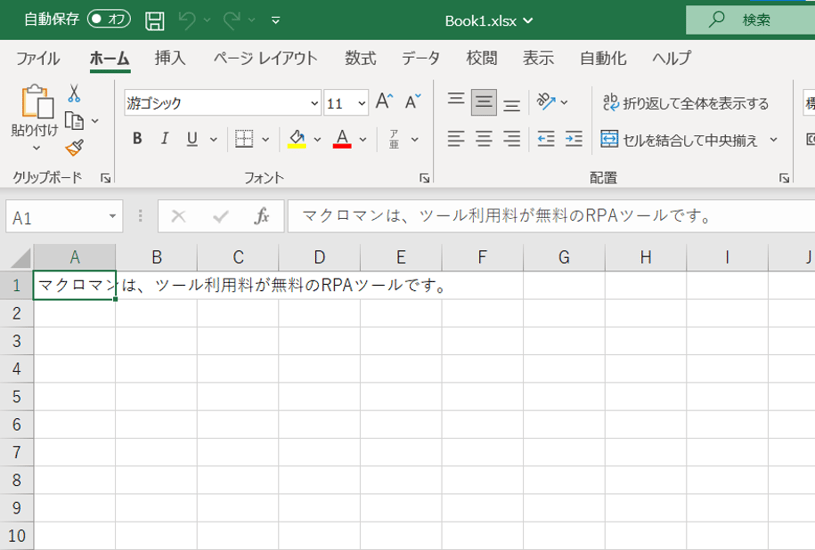
Task: Open the Underline style dropdown arrow
Action: pos(214,139)
